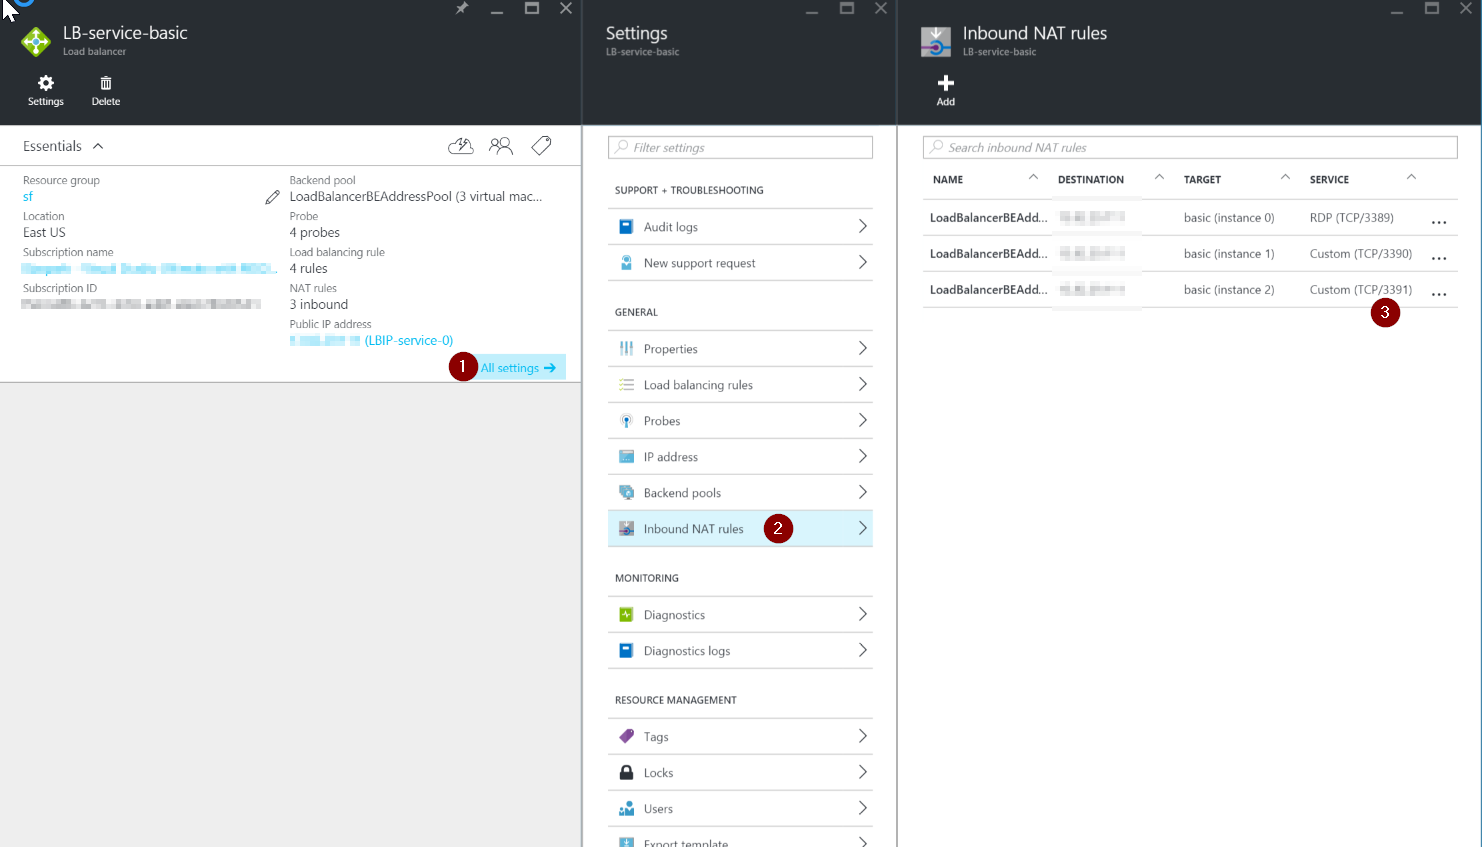Open more options for Custom (TCP/3391) rule

point(1439,294)
